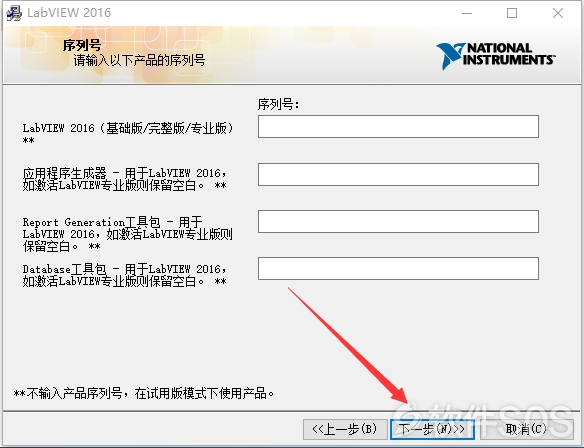
Task: Click the National Instruments logo
Action: pos(495,56)
